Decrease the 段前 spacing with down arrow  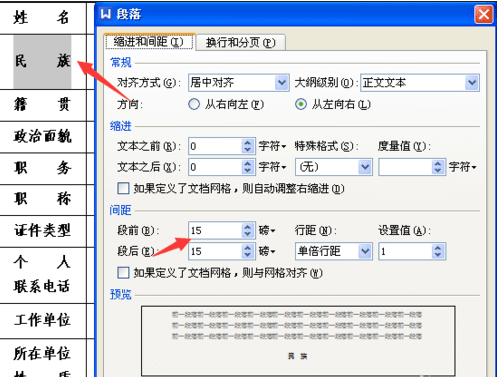click(x=247, y=234)
